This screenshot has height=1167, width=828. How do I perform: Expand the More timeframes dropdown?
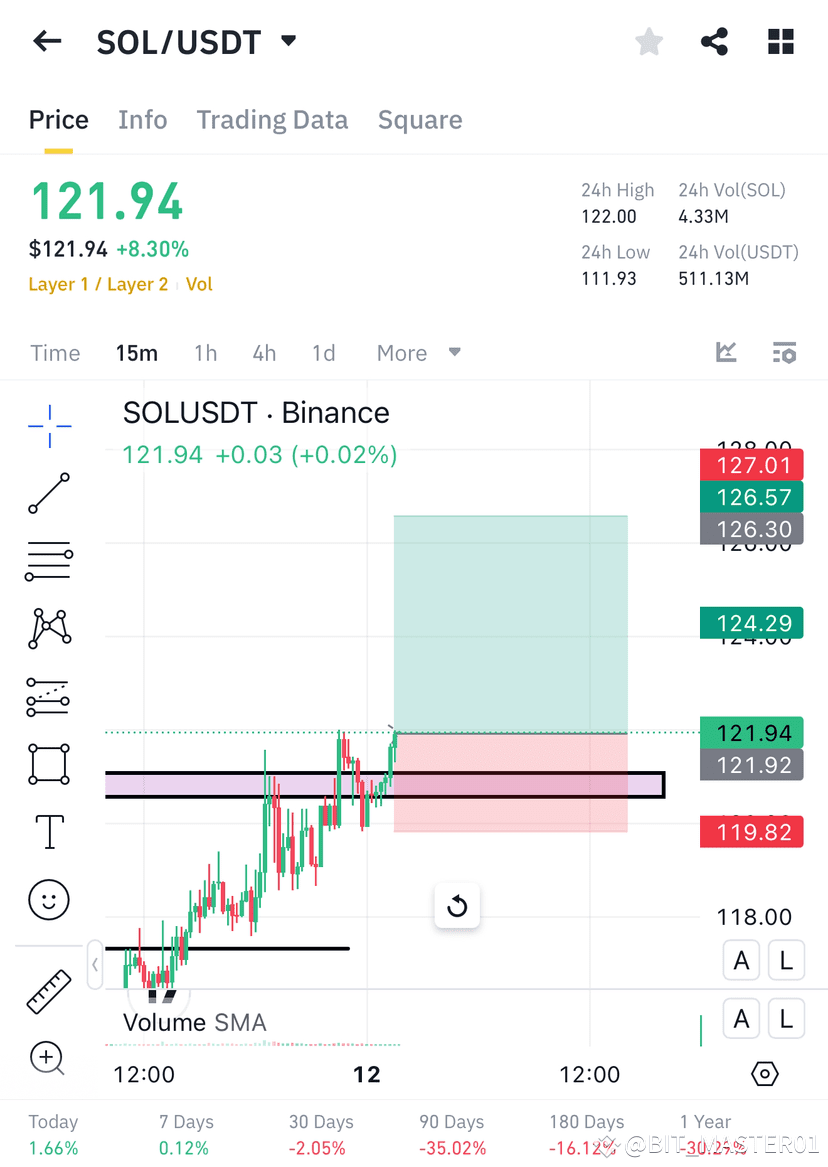click(x=417, y=352)
